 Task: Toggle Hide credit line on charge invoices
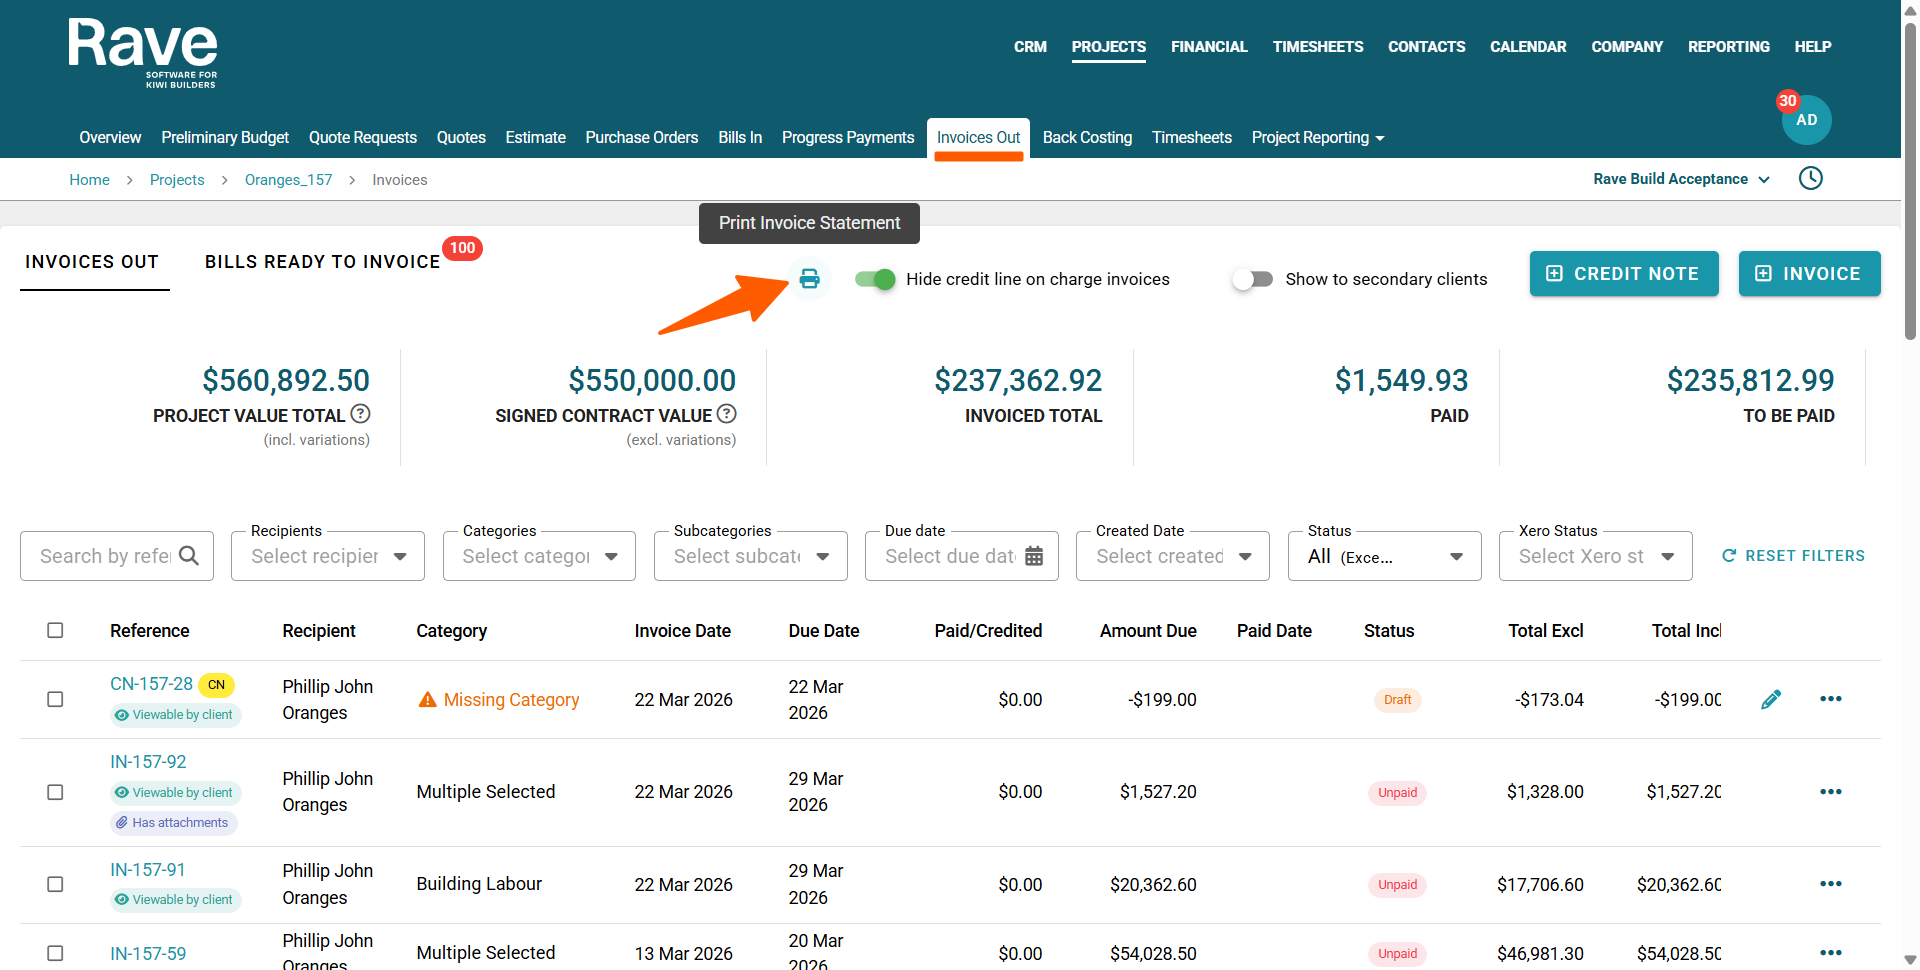click(x=875, y=279)
